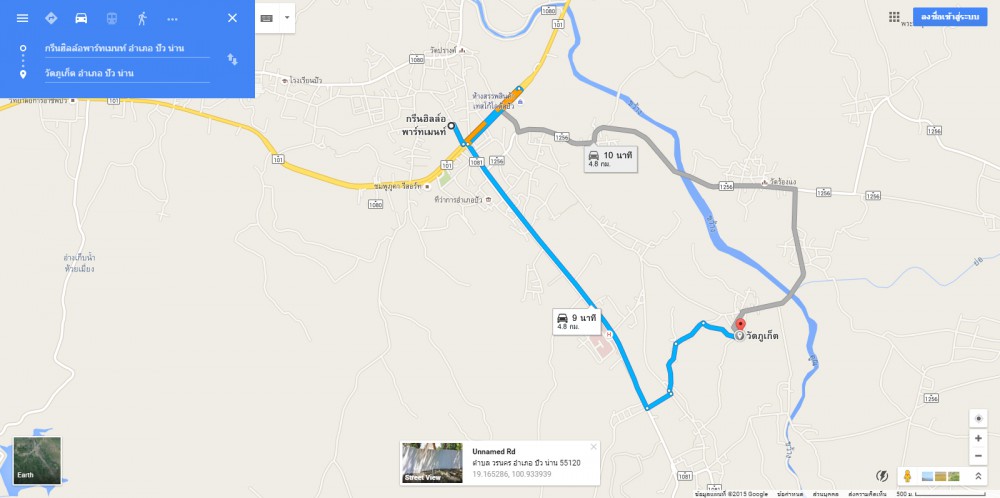Expand the imagery panel chevrons

pyautogui.click(x=978, y=476)
